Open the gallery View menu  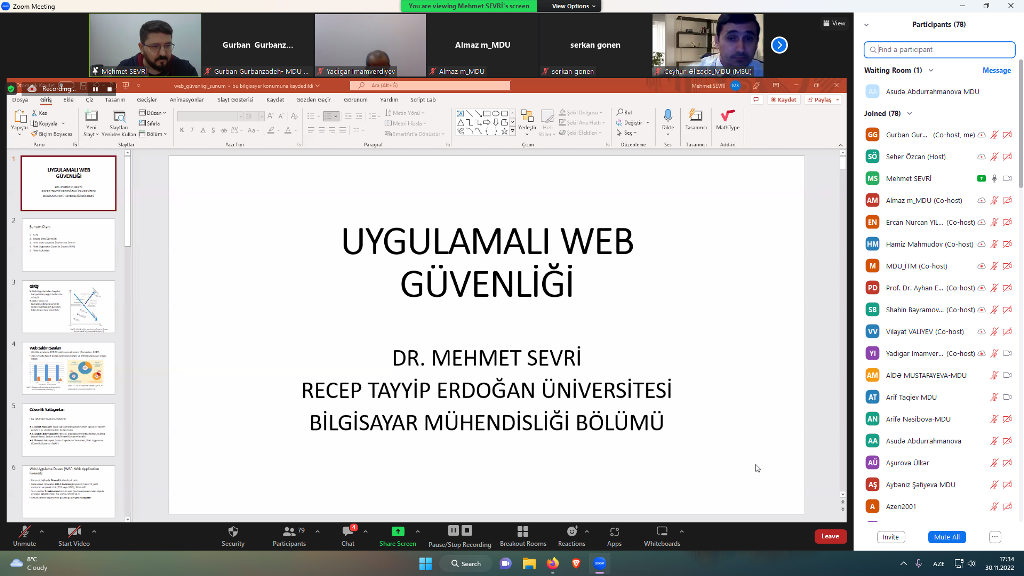[x=836, y=23]
